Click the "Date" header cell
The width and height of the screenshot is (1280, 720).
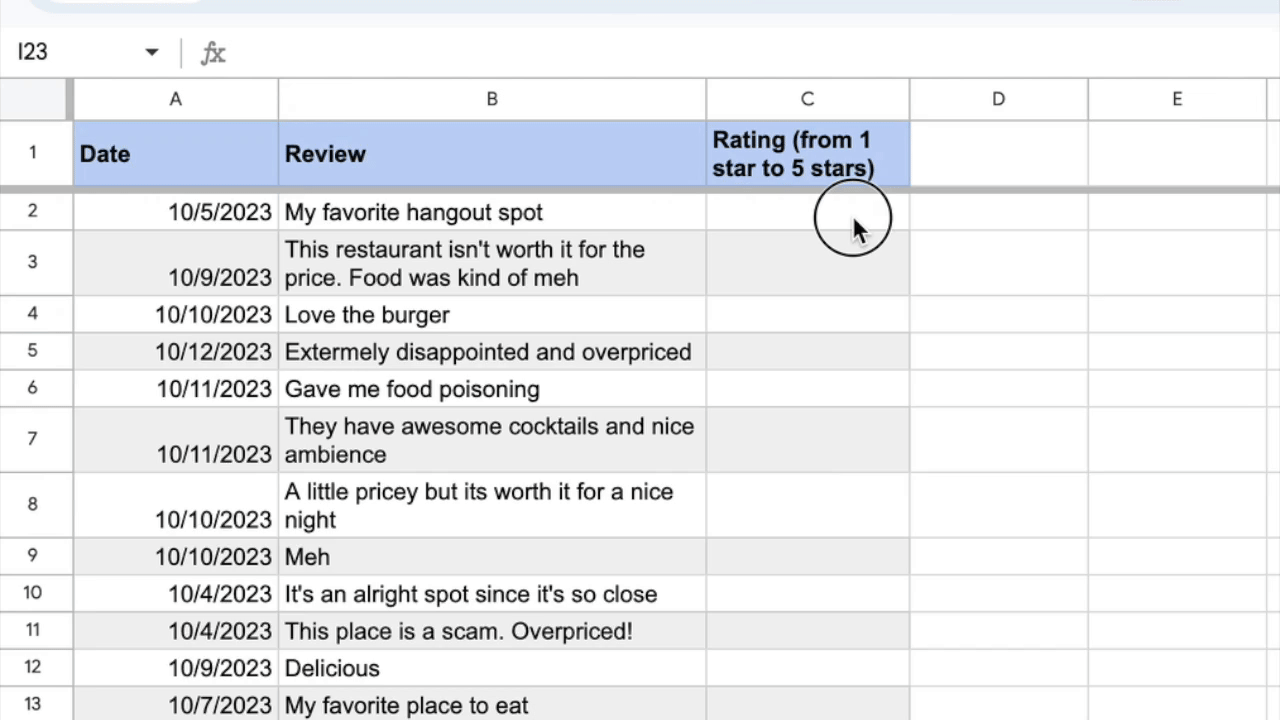(x=175, y=154)
